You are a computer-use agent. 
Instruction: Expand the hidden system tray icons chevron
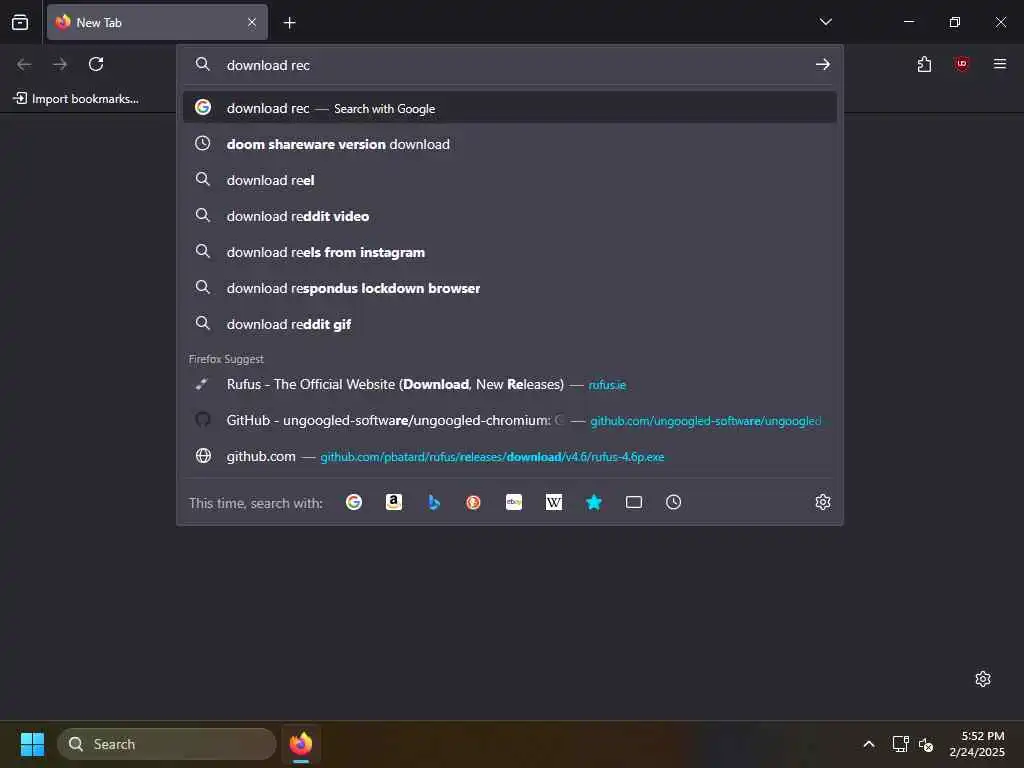[x=869, y=744]
